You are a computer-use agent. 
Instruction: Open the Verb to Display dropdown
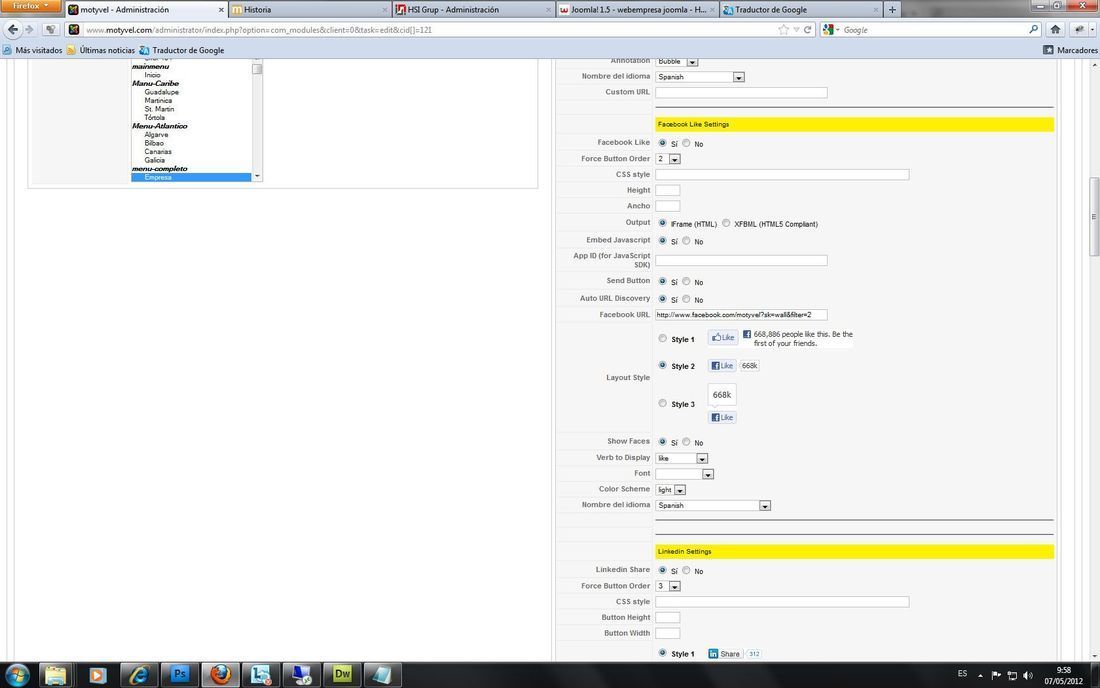pyautogui.click(x=681, y=458)
